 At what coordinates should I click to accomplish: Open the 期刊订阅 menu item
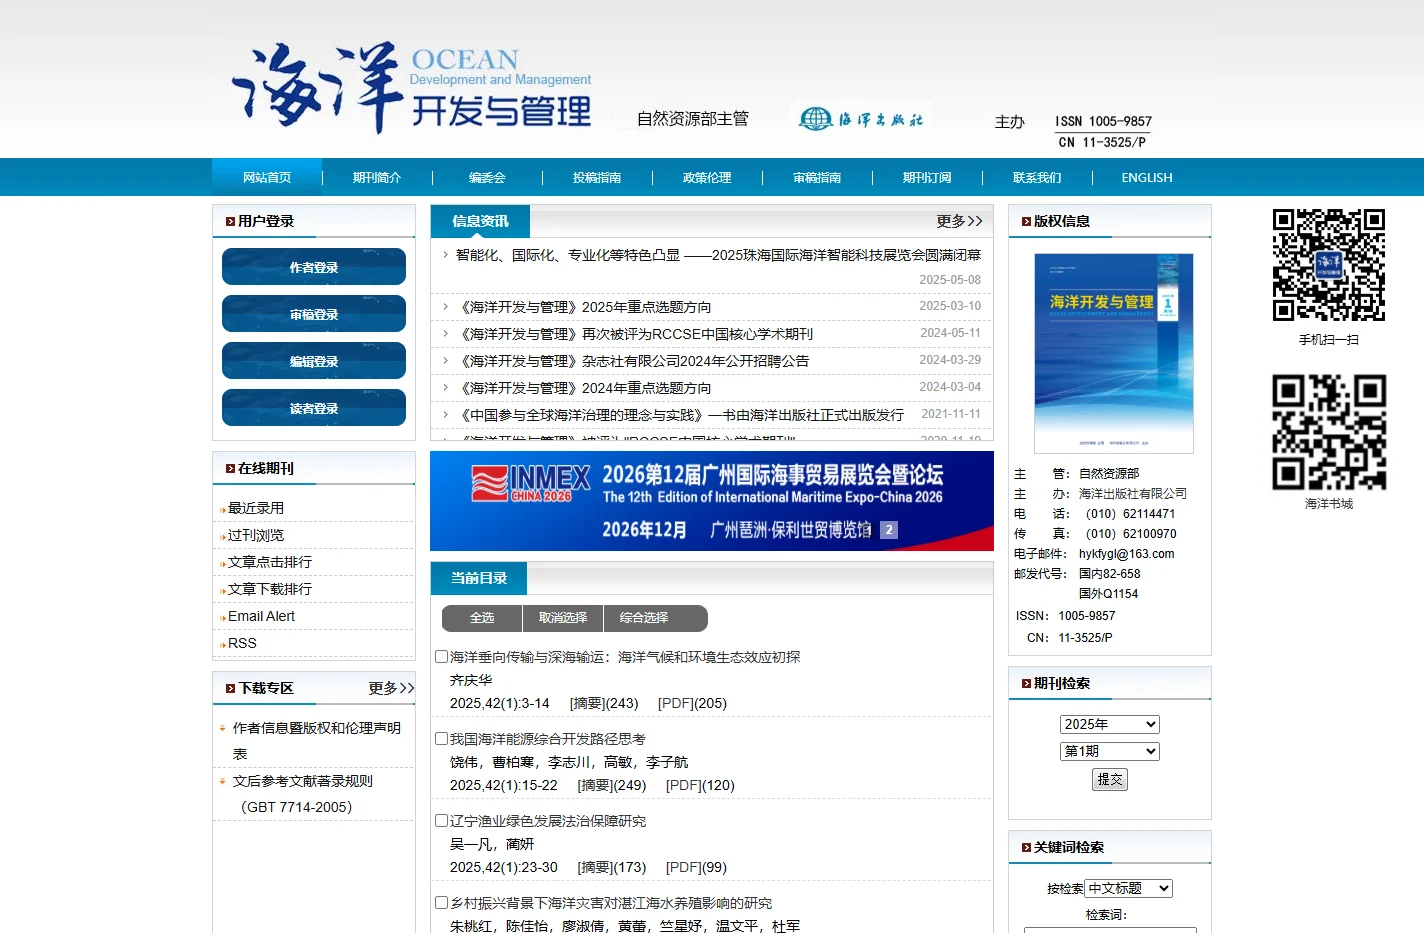point(927,178)
